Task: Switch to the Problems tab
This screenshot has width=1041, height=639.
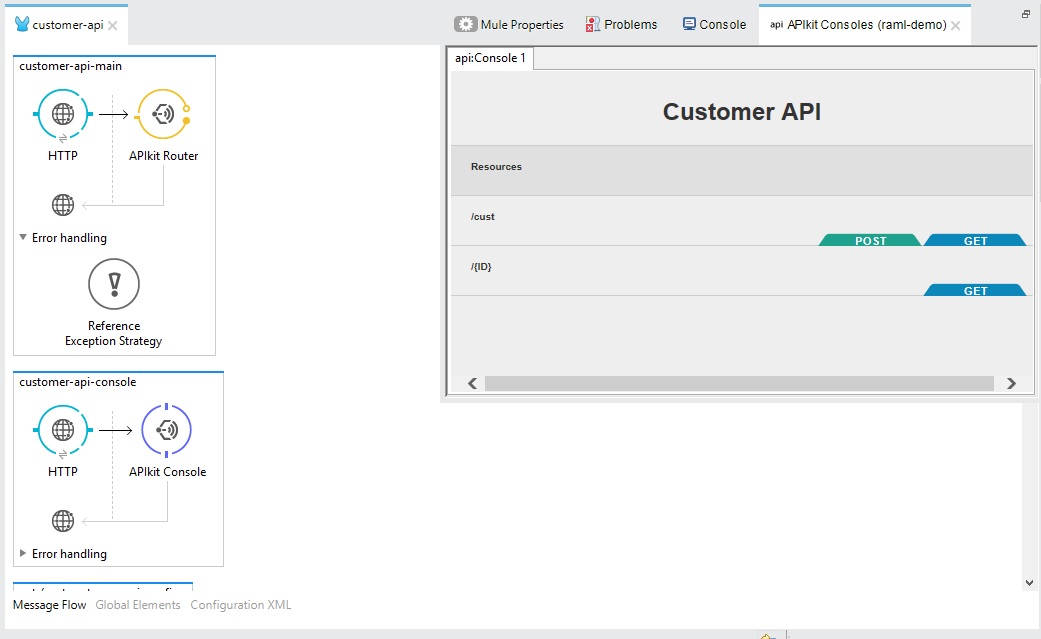Action: pos(621,24)
